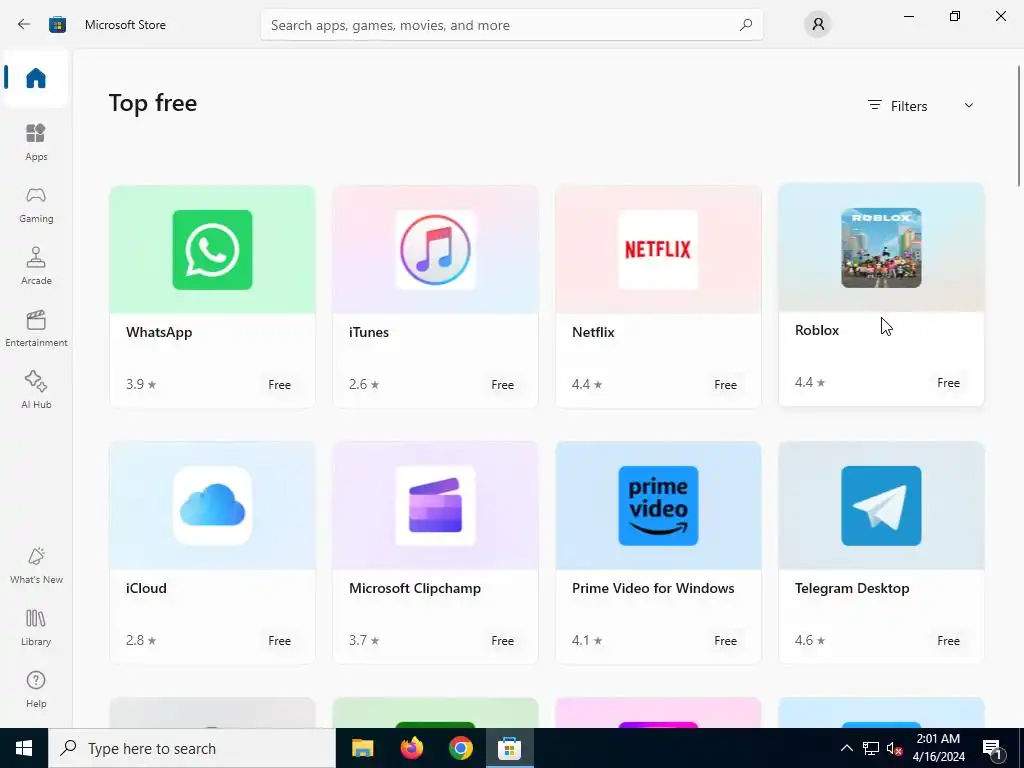This screenshot has width=1024, height=768.
Task: Click the network icon in tray
Action: (871, 748)
